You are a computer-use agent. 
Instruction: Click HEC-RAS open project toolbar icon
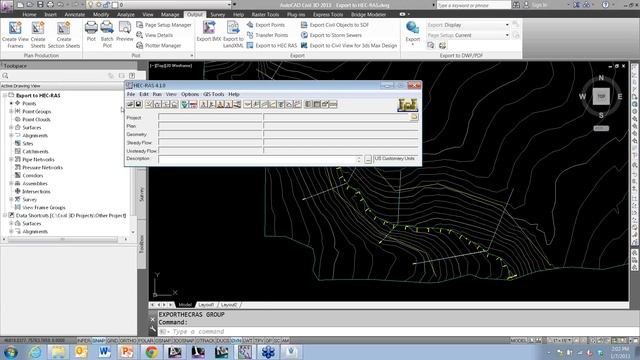(130, 104)
